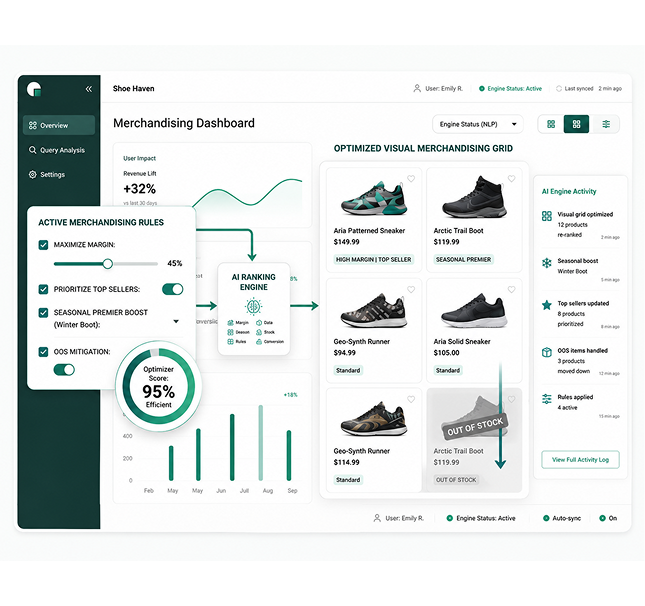Click the Season icon in AI Ranking Engine
Image resolution: width=645 pixels, height=606 pixels.
click(x=230, y=332)
